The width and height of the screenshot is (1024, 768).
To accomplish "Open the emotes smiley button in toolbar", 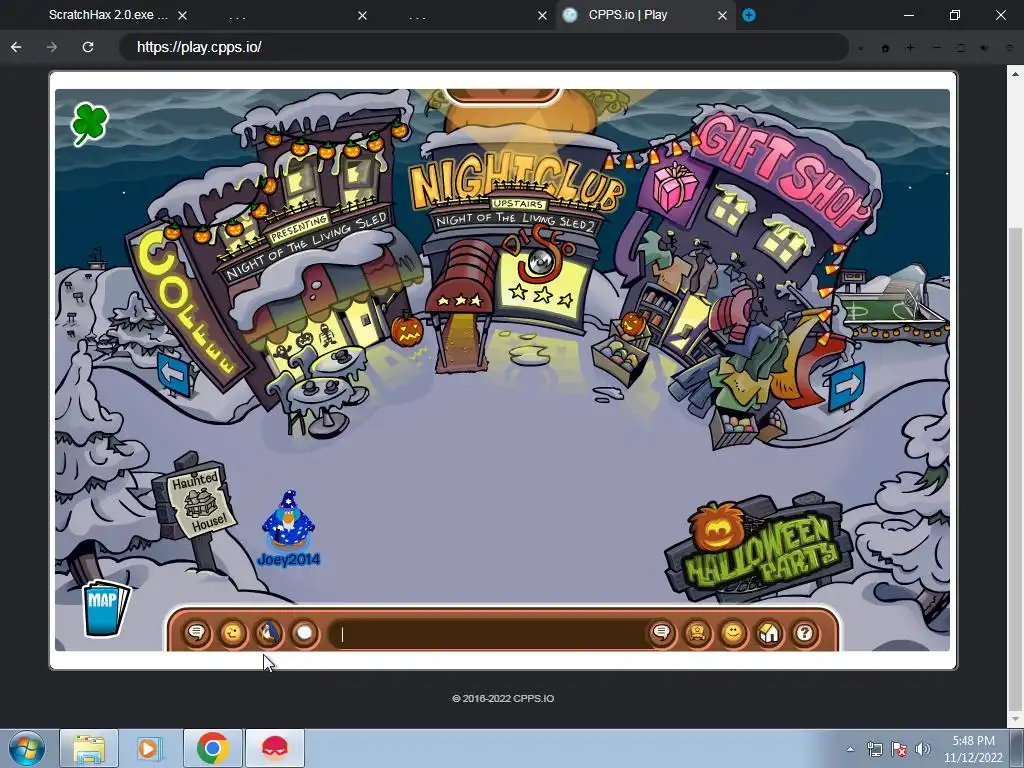I will (232, 632).
